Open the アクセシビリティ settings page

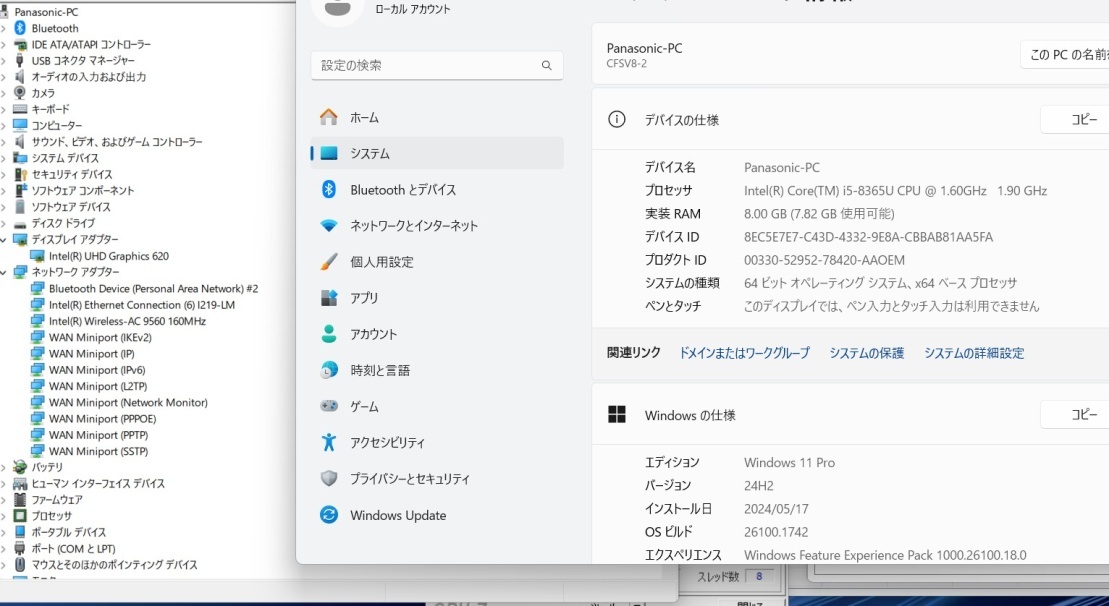437,443
